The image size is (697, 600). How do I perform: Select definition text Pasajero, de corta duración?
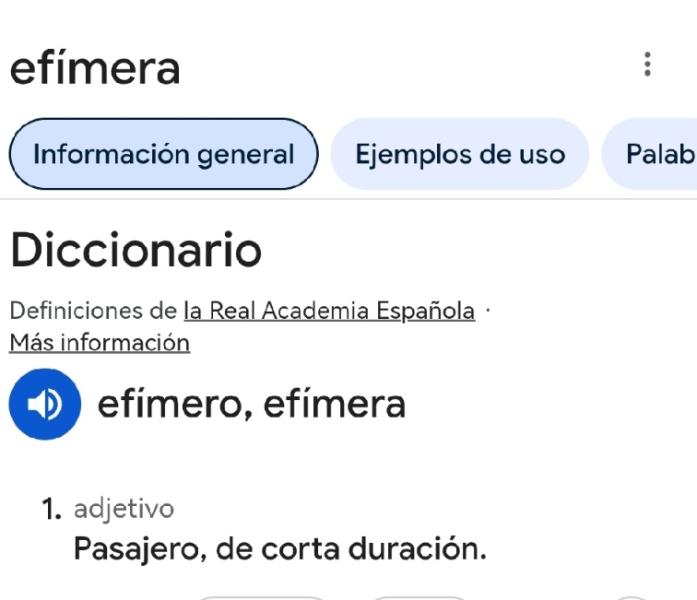click(280, 548)
